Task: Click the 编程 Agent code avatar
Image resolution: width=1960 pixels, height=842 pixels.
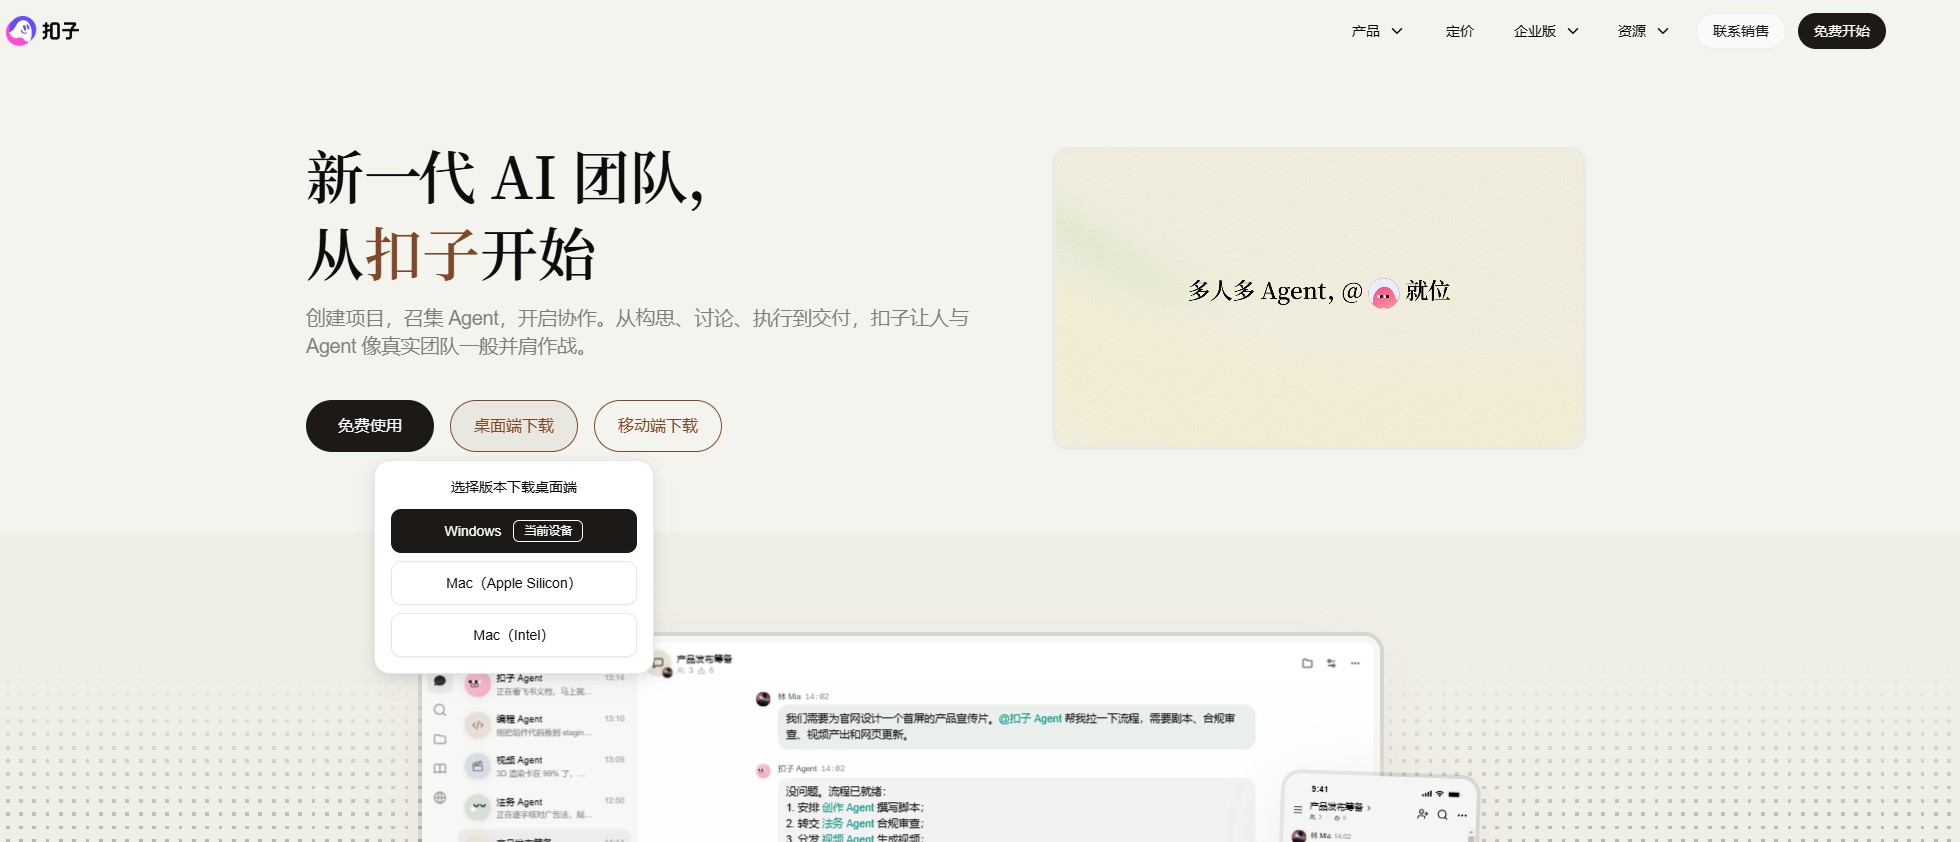Action: coord(477,725)
